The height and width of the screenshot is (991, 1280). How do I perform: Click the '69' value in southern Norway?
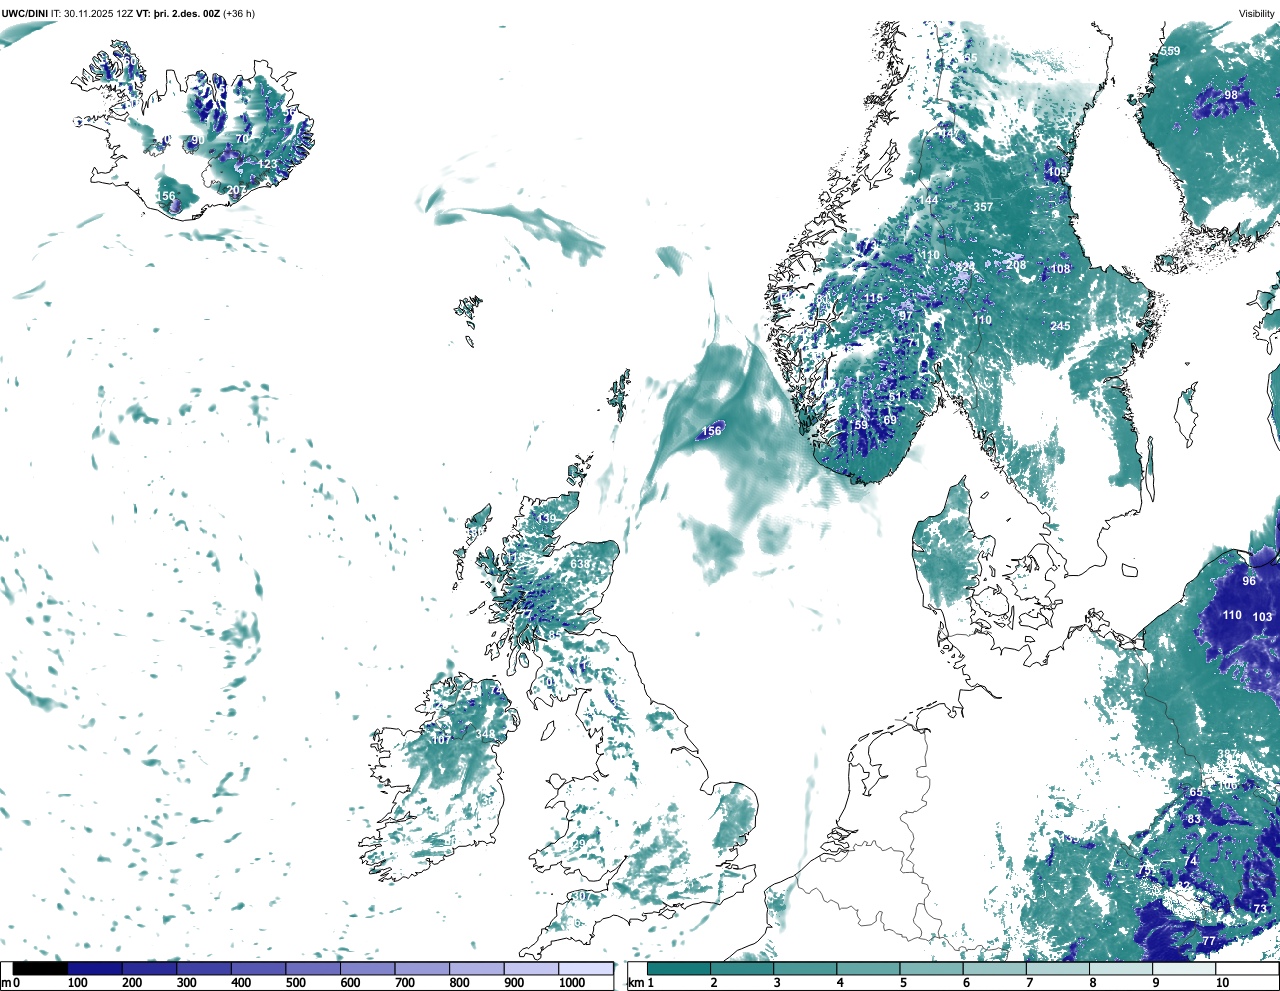click(x=890, y=420)
